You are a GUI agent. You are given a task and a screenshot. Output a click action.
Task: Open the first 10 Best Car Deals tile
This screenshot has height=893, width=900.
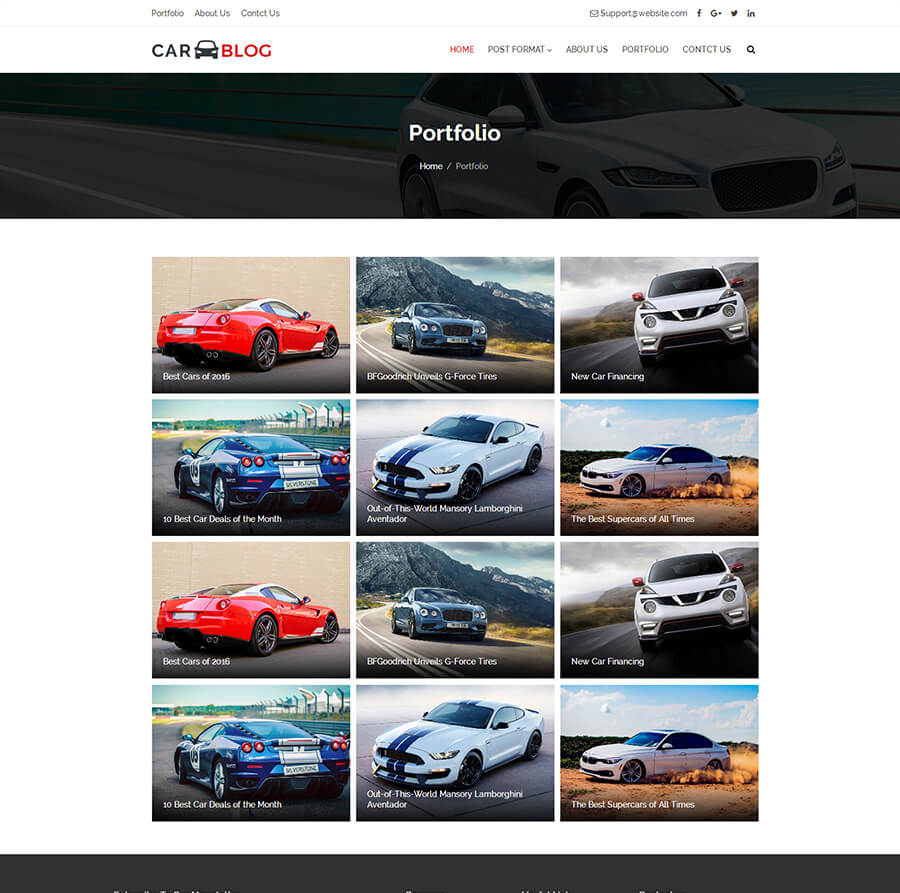coord(251,467)
